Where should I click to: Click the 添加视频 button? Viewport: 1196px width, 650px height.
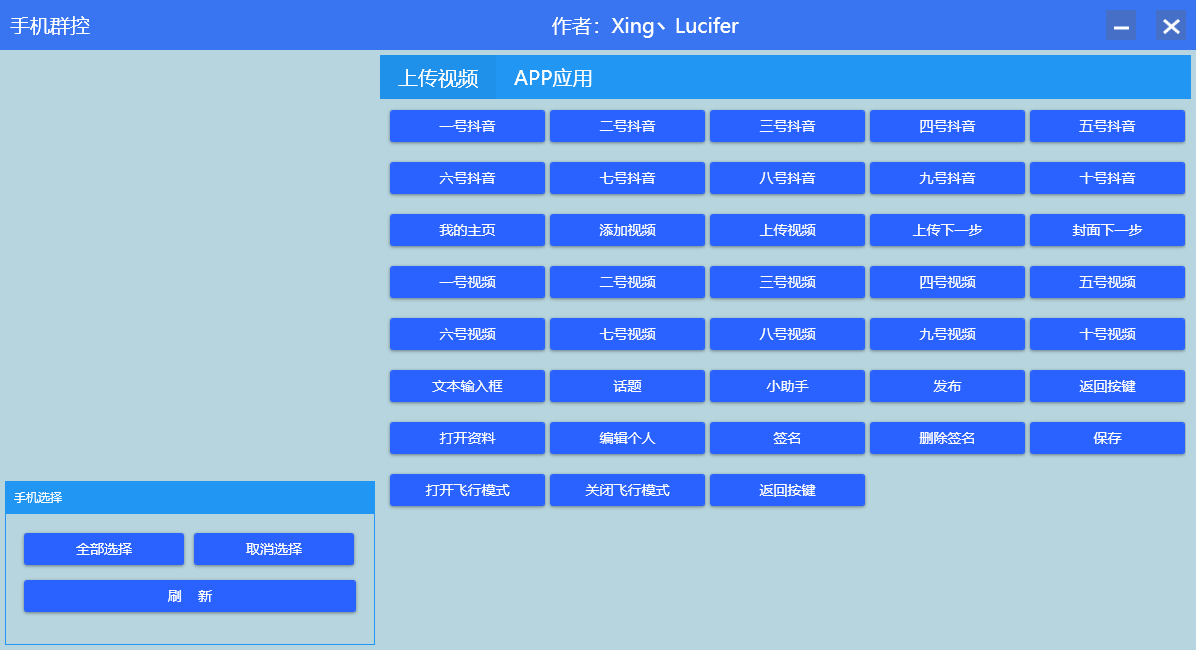click(627, 230)
